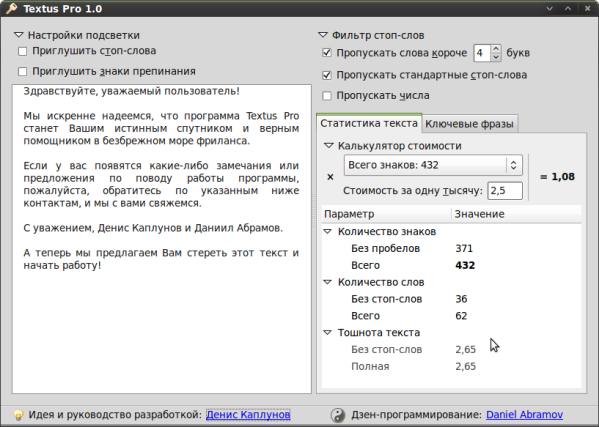This screenshot has height=427, width=599.
Task: Click the Стоимость за одну тысячу field
Action: tap(505, 191)
